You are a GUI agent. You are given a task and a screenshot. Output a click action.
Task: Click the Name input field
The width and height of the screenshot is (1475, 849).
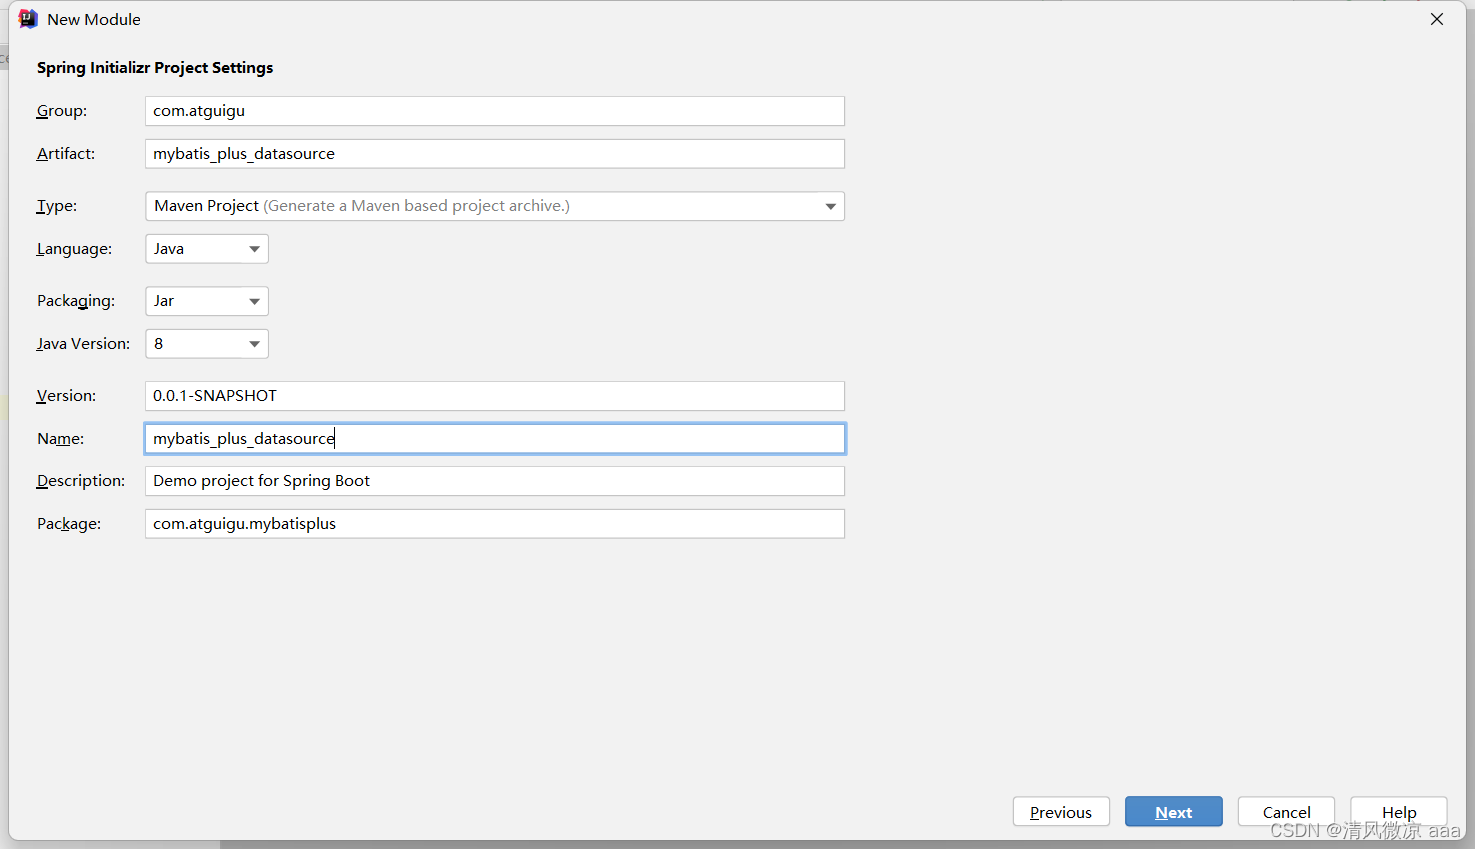[495, 439]
